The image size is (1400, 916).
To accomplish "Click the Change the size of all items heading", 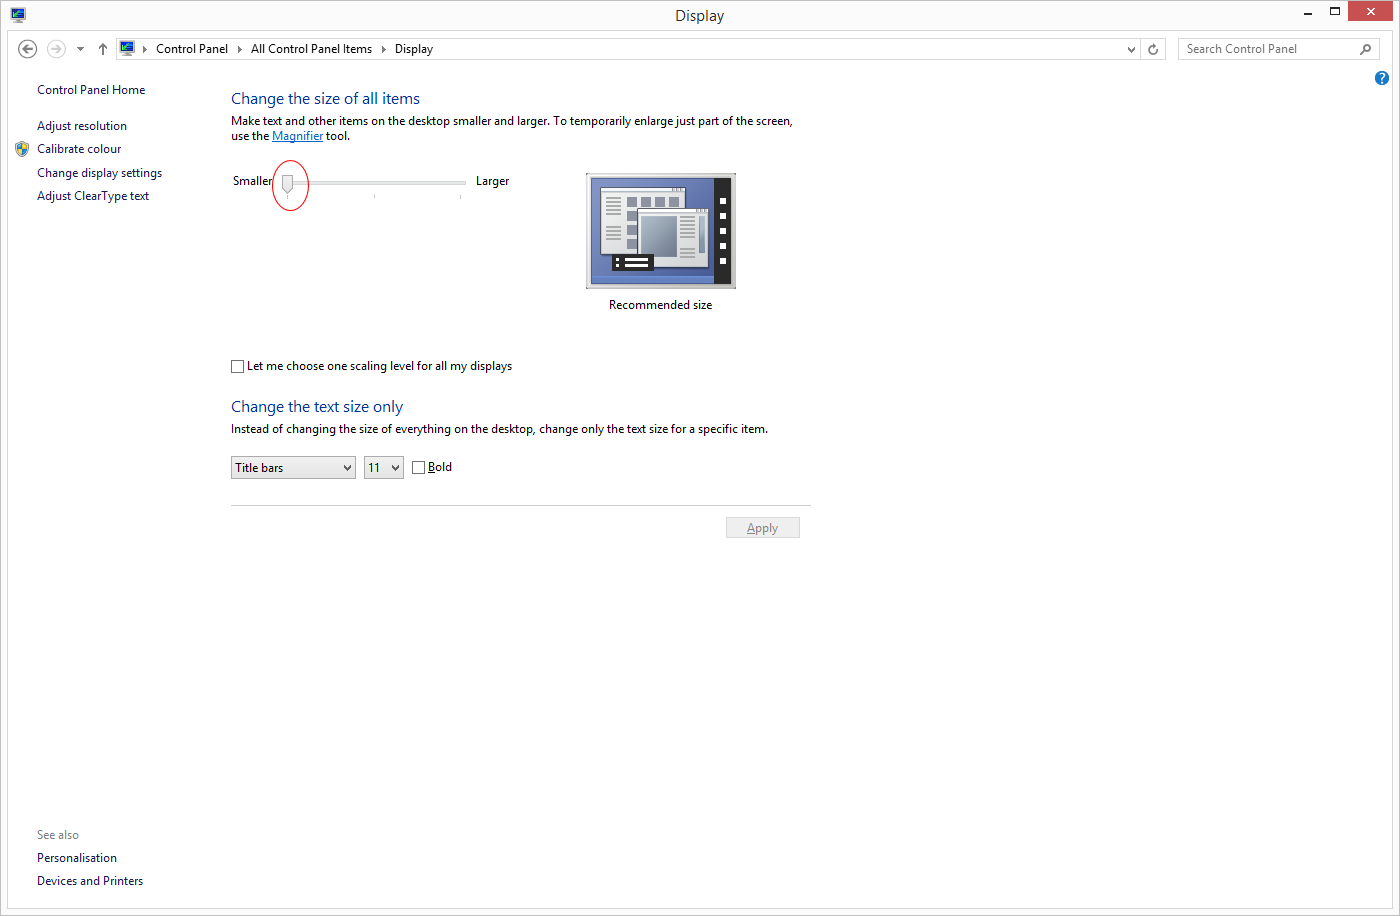I will coord(325,98).
